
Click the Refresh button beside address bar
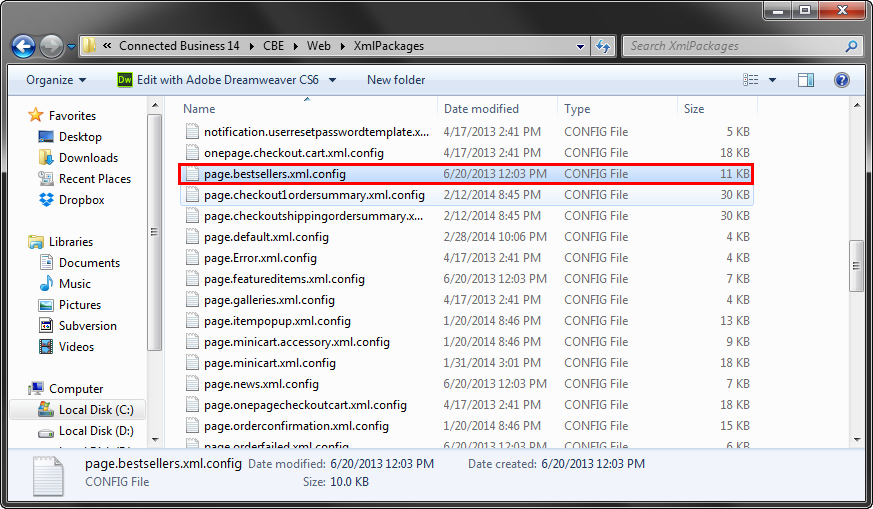[x=603, y=46]
